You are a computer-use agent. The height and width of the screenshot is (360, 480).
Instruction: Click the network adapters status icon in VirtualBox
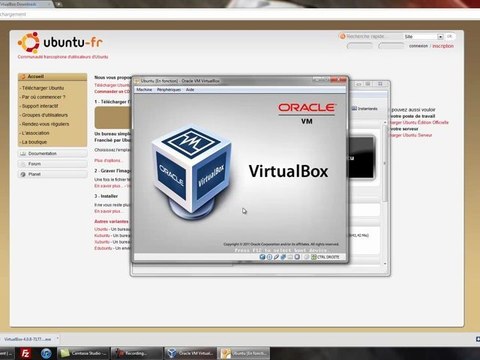[x=283, y=257]
